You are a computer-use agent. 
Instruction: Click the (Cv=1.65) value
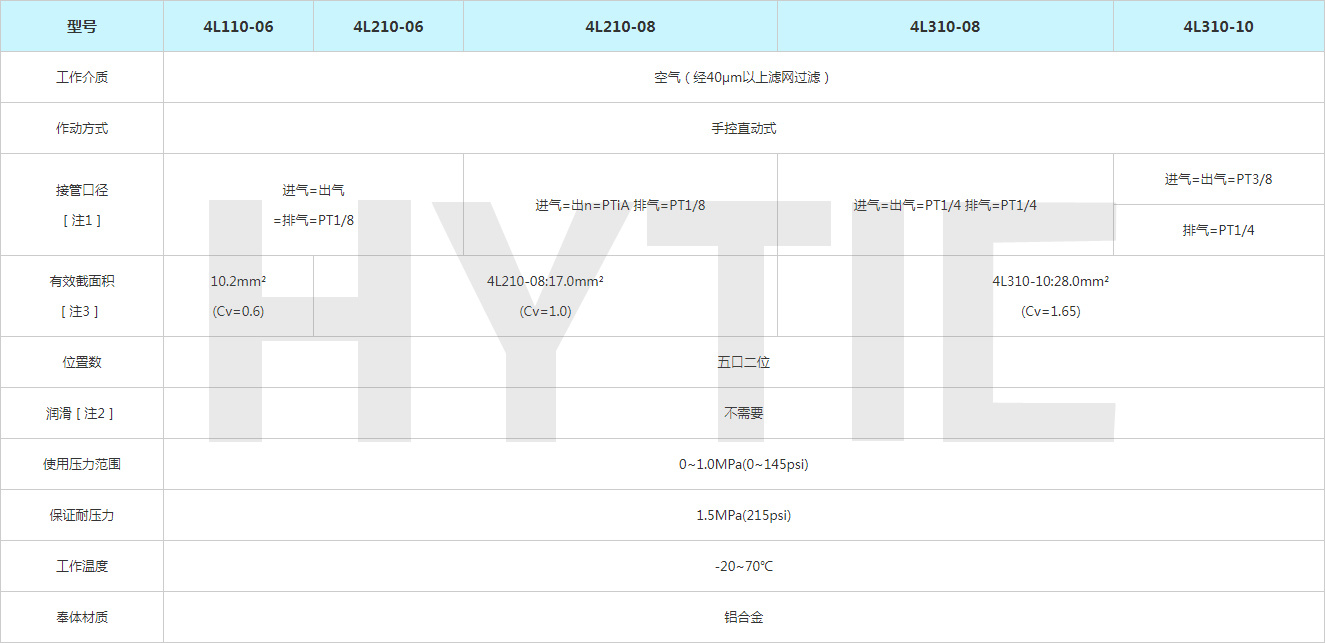tap(1051, 311)
